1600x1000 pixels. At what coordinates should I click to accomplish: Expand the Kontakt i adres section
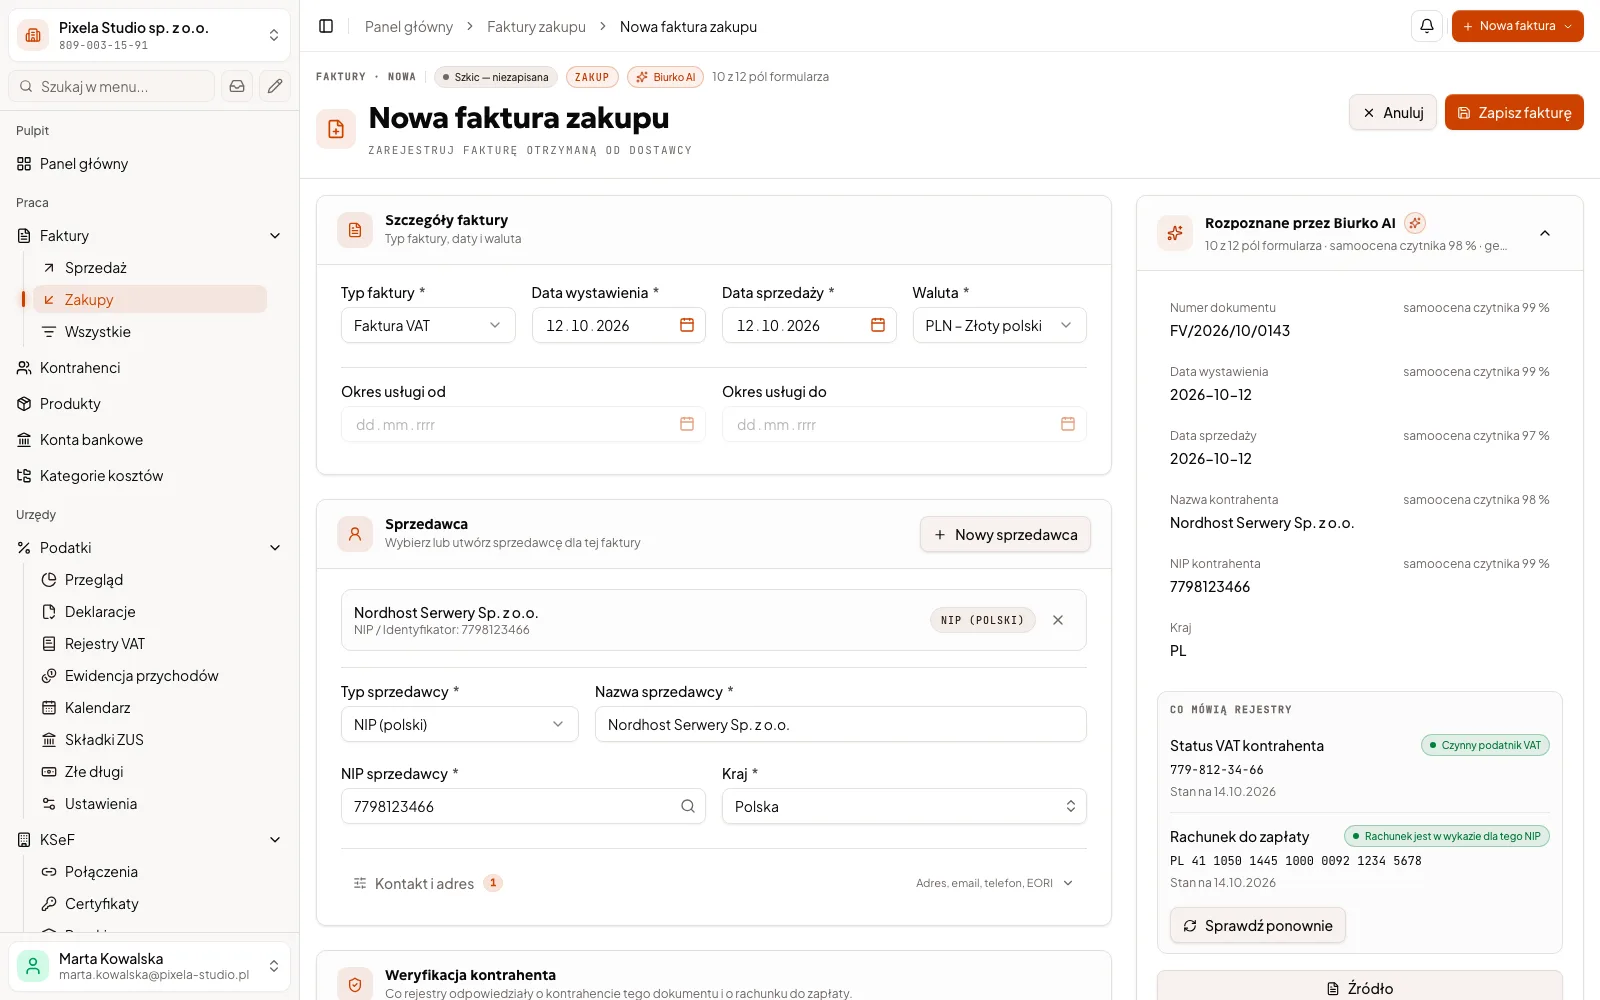click(x=714, y=883)
